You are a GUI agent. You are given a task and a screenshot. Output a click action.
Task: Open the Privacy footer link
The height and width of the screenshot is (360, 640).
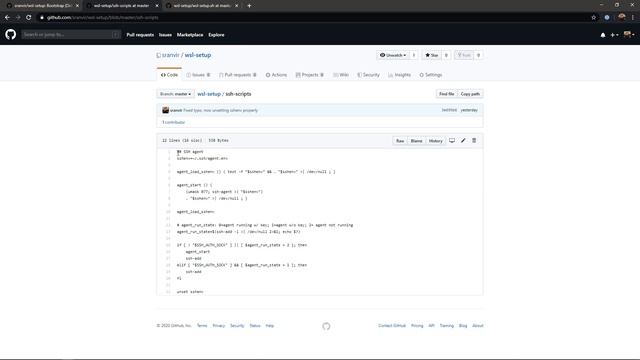[219, 326]
